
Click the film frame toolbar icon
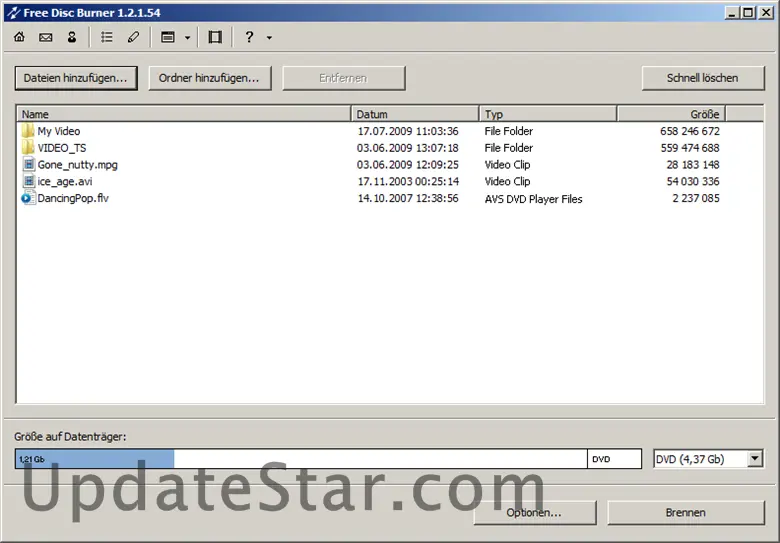pyautogui.click(x=215, y=37)
